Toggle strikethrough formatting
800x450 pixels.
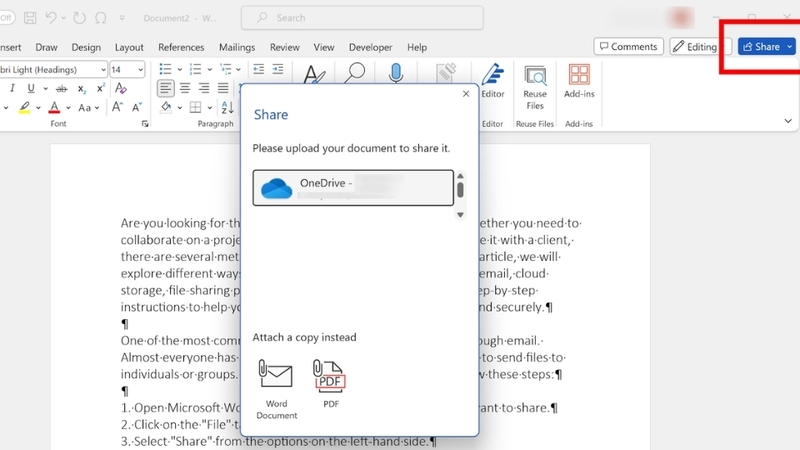coord(61,88)
